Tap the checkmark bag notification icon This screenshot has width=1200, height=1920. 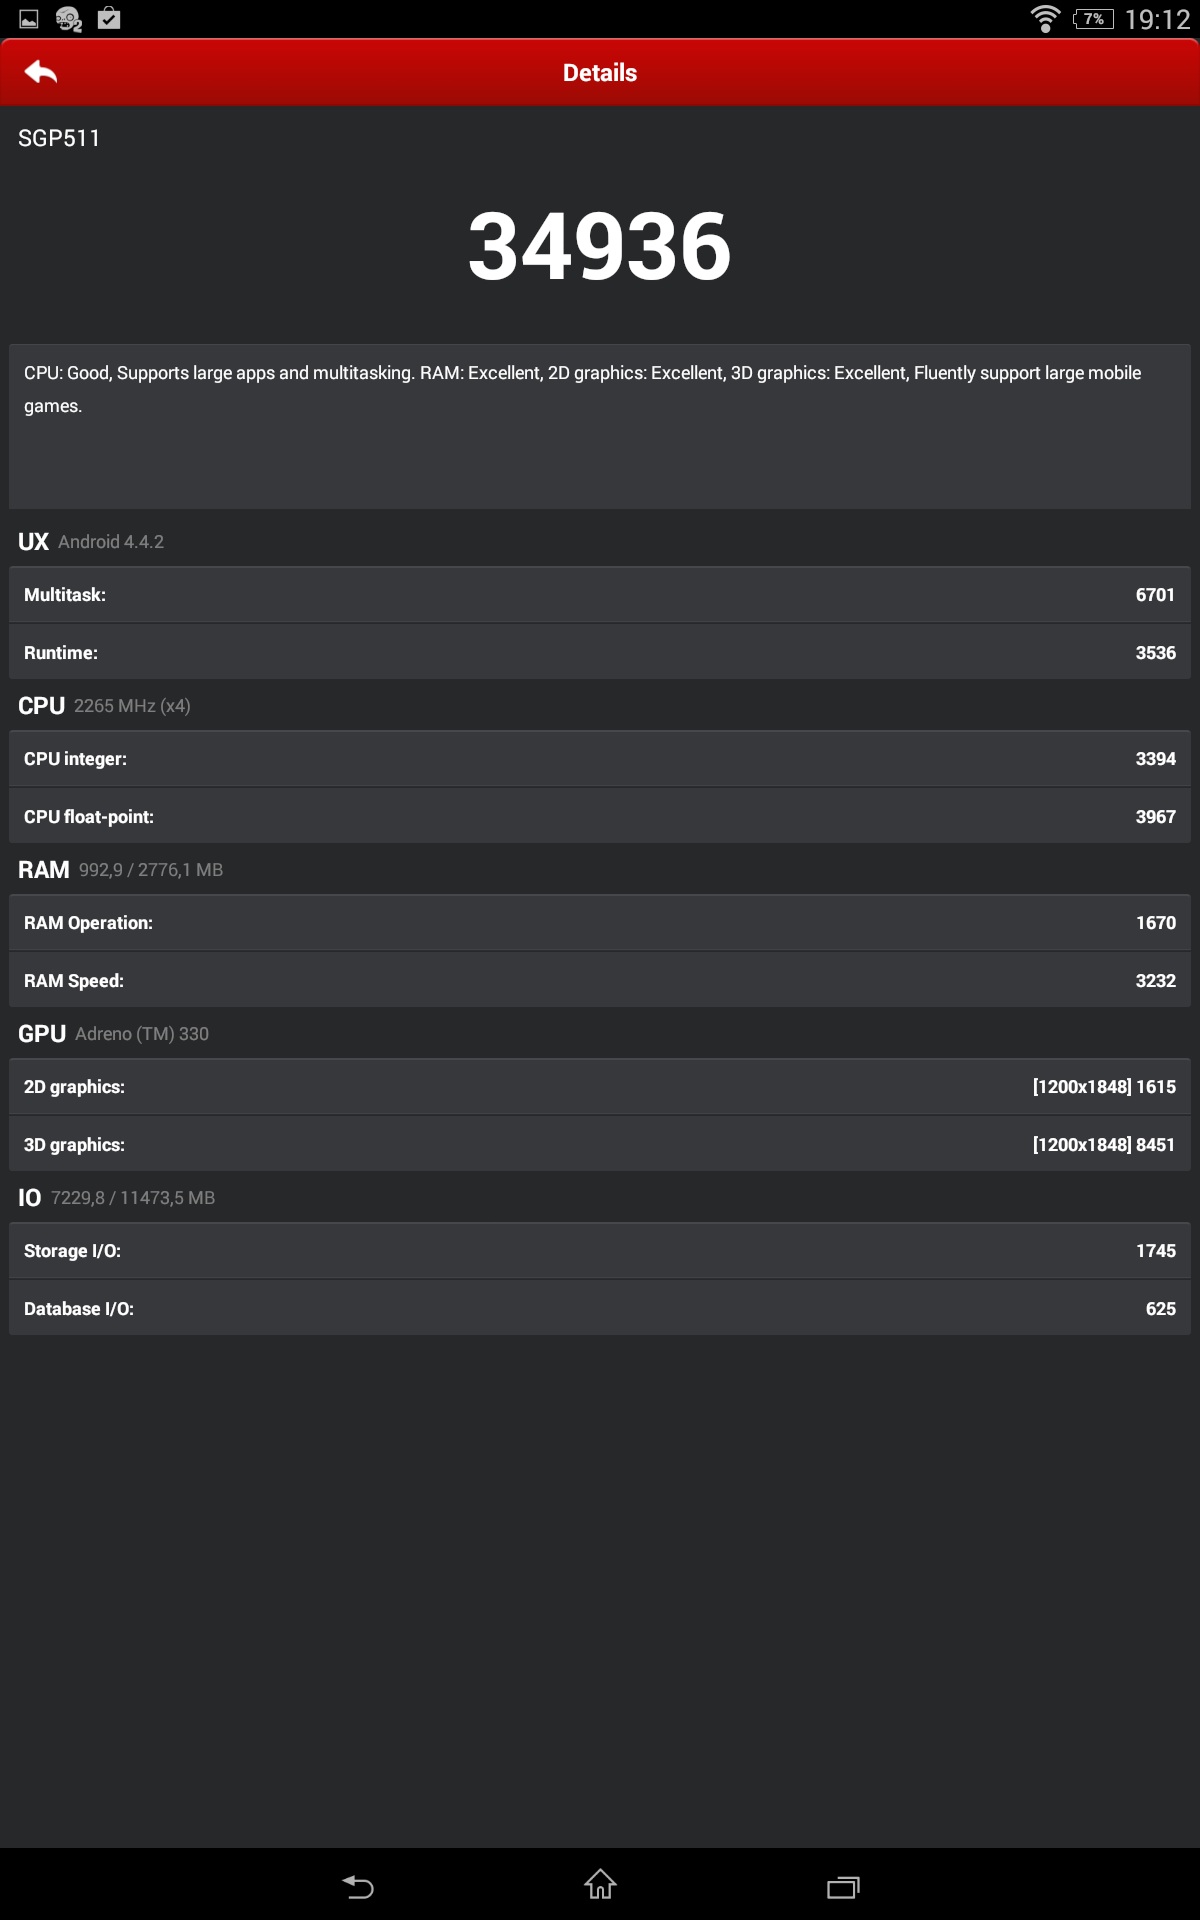coord(109,18)
